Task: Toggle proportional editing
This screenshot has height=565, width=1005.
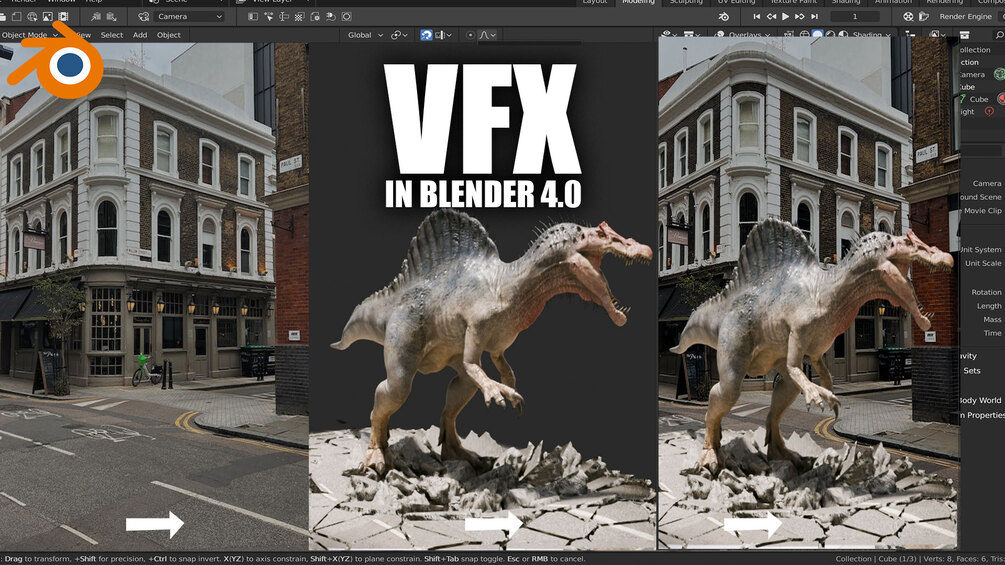Action: point(470,35)
